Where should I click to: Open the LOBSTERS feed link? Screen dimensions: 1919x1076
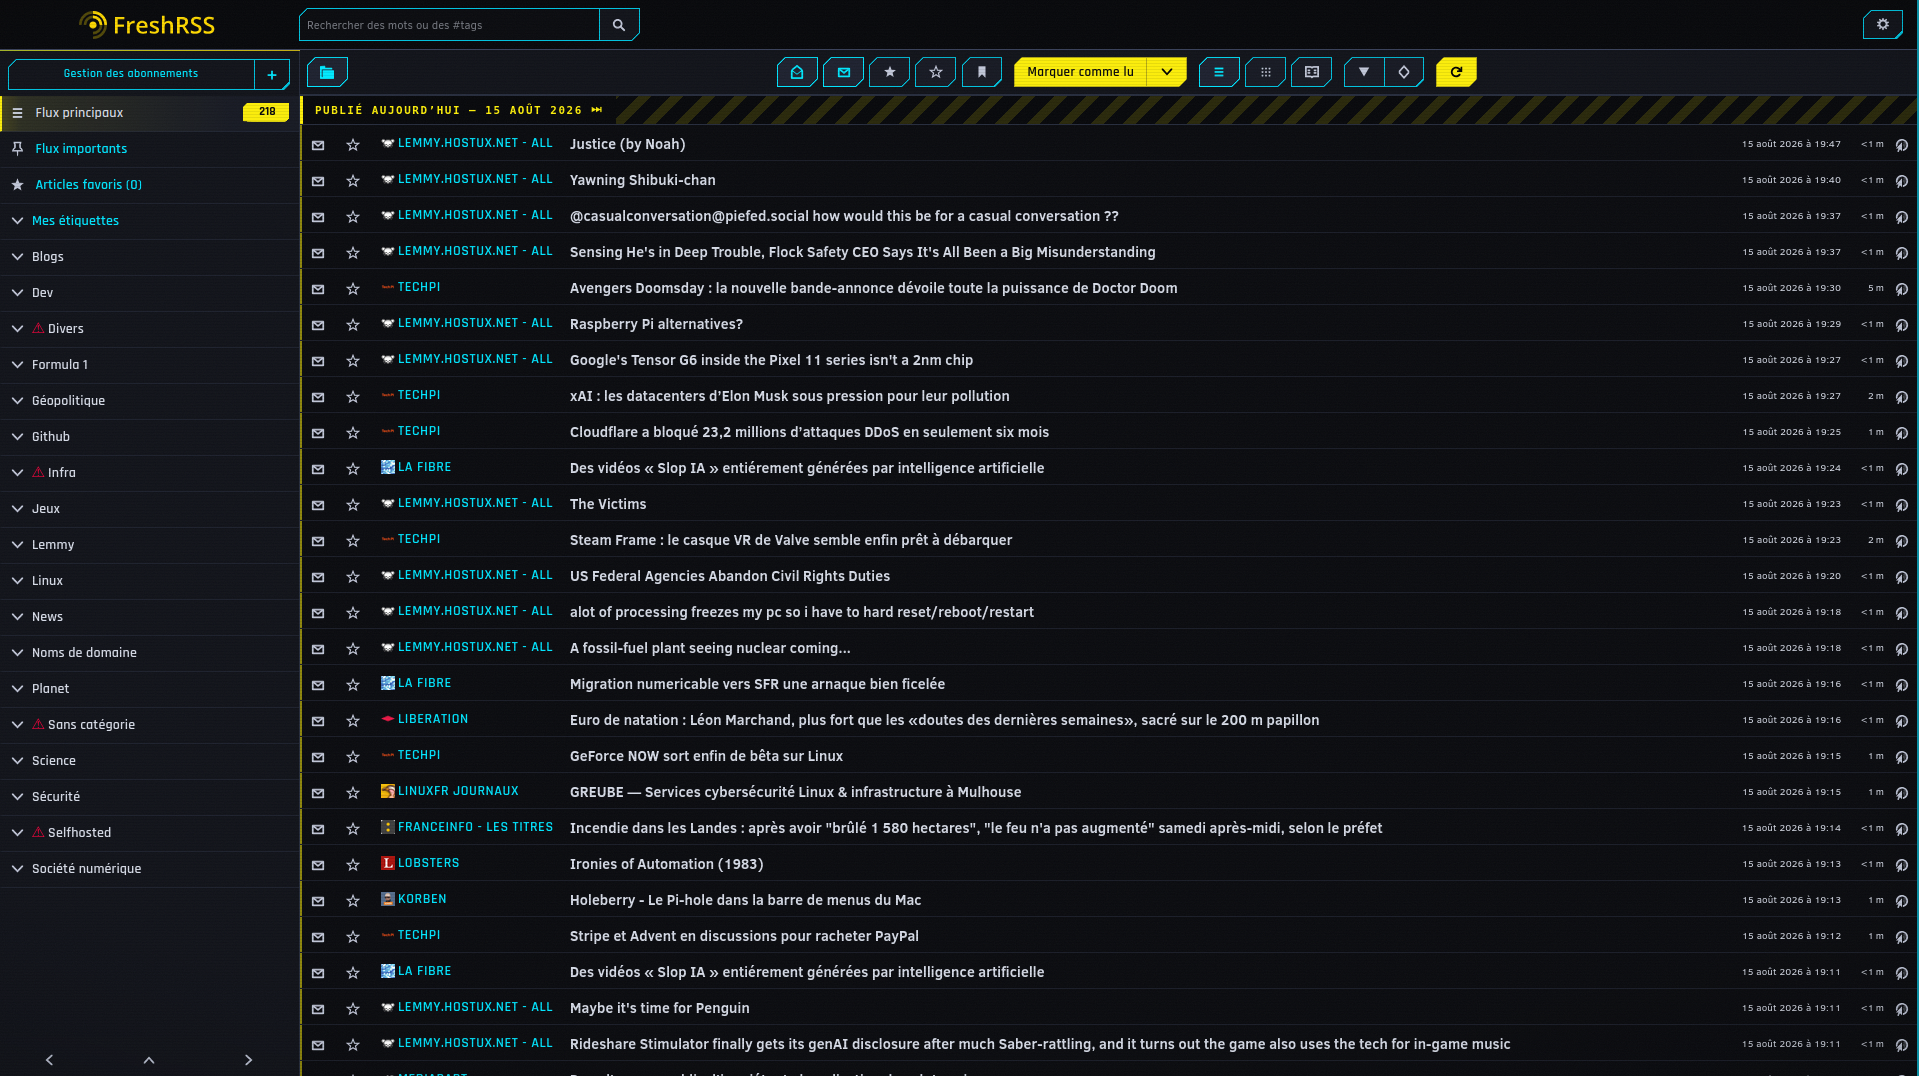429,863
